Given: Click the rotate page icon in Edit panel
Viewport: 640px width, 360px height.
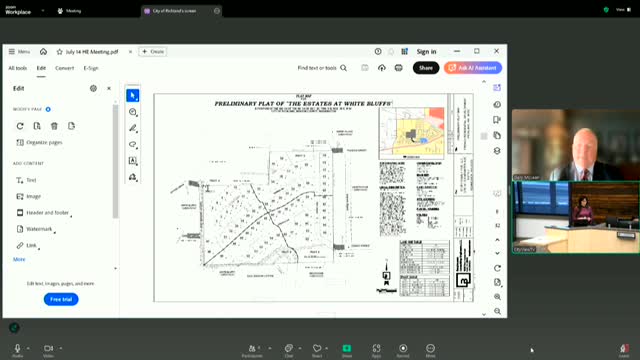Looking at the screenshot, I should tap(20, 126).
